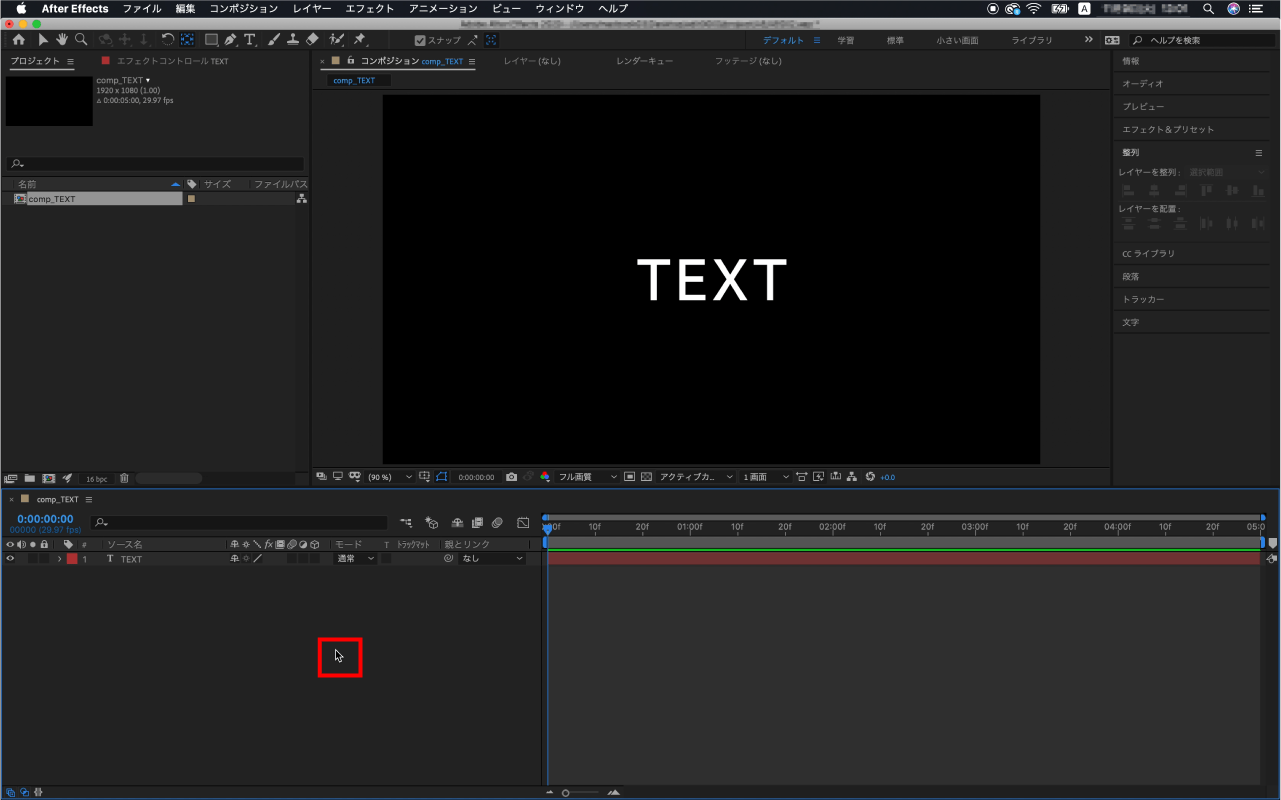Click the 16 bpc color depth button
The image size is (1281, 800).
pyautogui.click(x=96, y=480)
